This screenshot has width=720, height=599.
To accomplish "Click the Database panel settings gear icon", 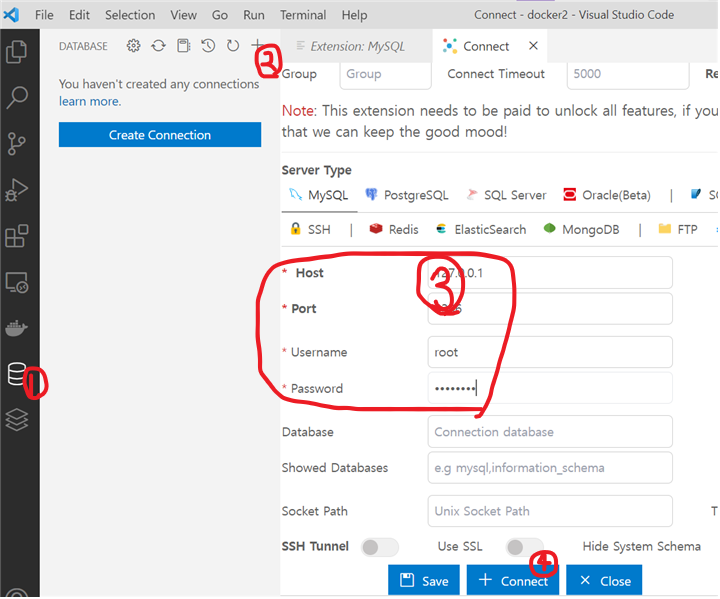I will 133,45.
